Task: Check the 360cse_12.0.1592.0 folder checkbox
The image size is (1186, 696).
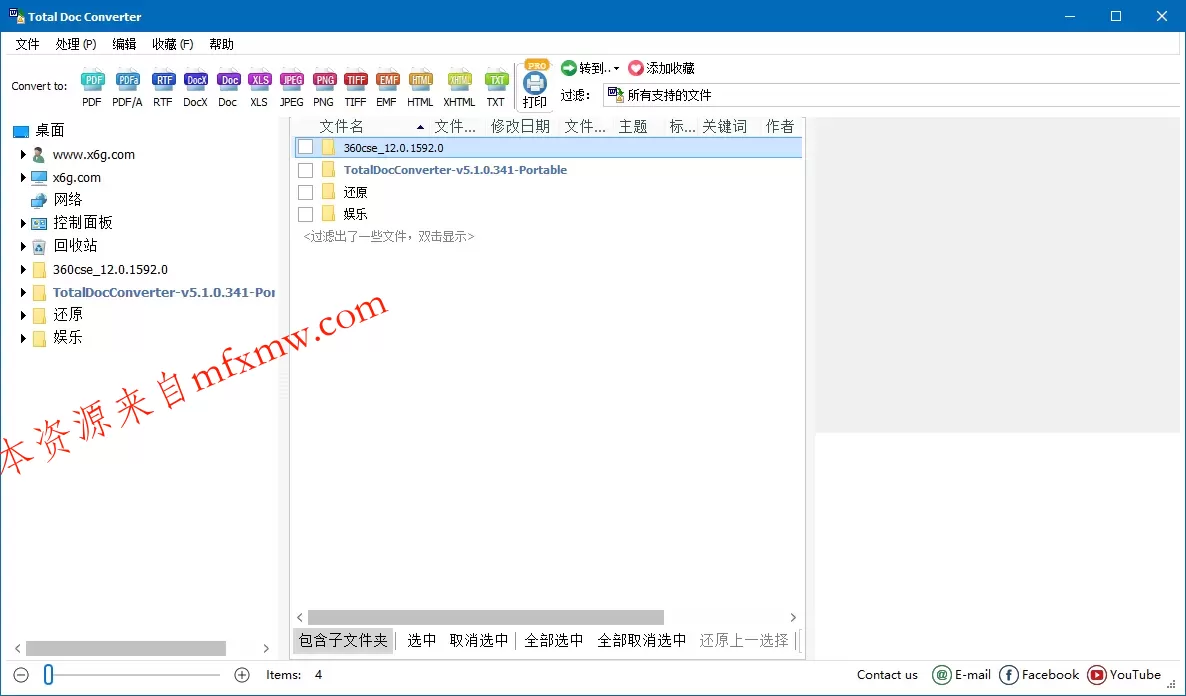Action: coord(306,148)
